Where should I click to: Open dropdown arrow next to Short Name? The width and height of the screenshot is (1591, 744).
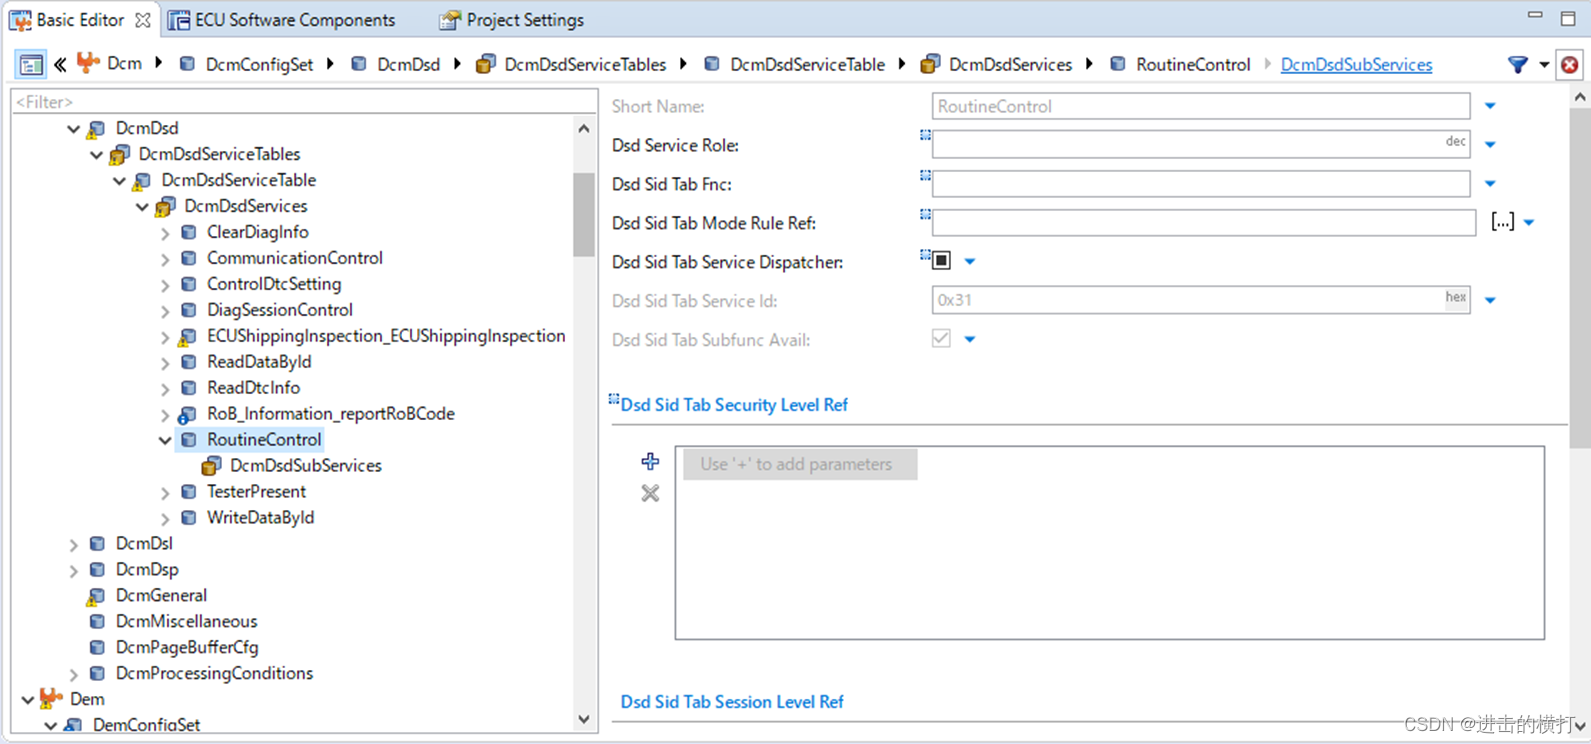pyautogui.click(x=1490, y=106)
